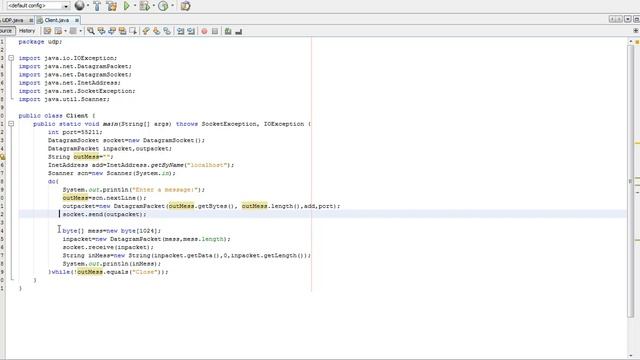Click 'import java.util.Scanner;' line
The width and height of the screenshot is (640, 360).
[64, 99]
